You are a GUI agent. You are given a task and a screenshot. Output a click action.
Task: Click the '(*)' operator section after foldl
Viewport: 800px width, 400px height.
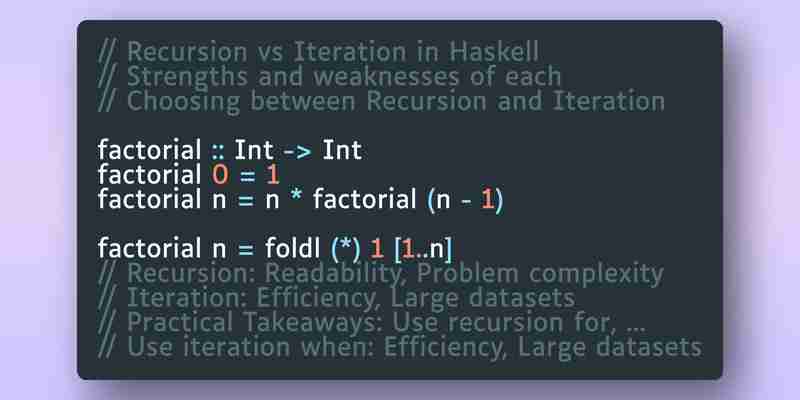[x=346, y=248]
